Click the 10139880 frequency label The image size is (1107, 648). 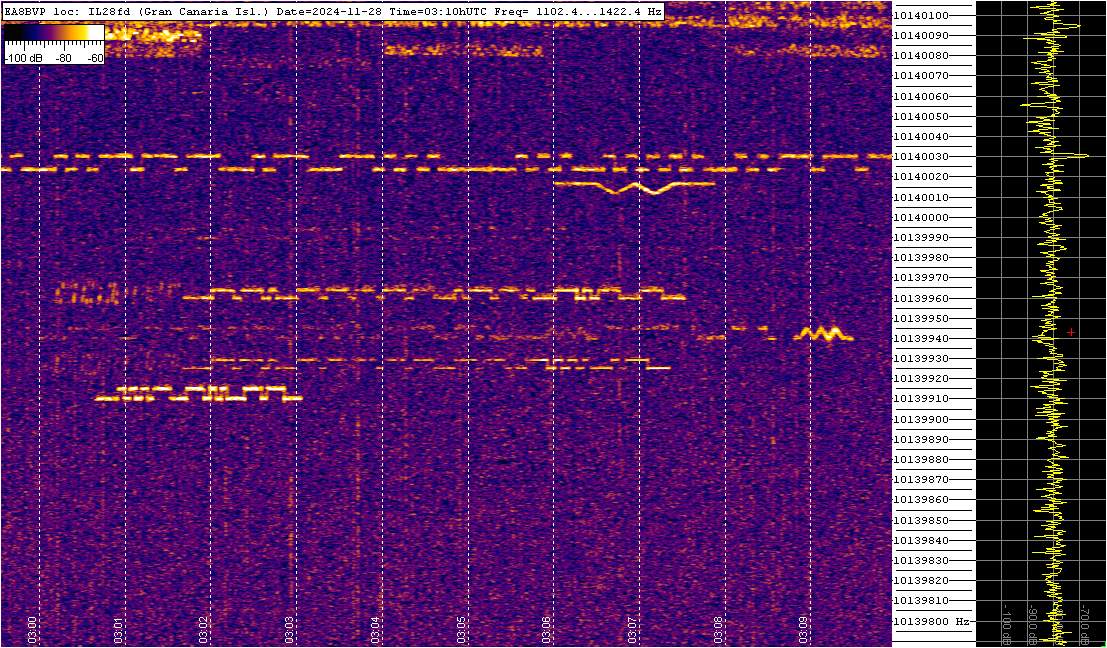(921, 460)
